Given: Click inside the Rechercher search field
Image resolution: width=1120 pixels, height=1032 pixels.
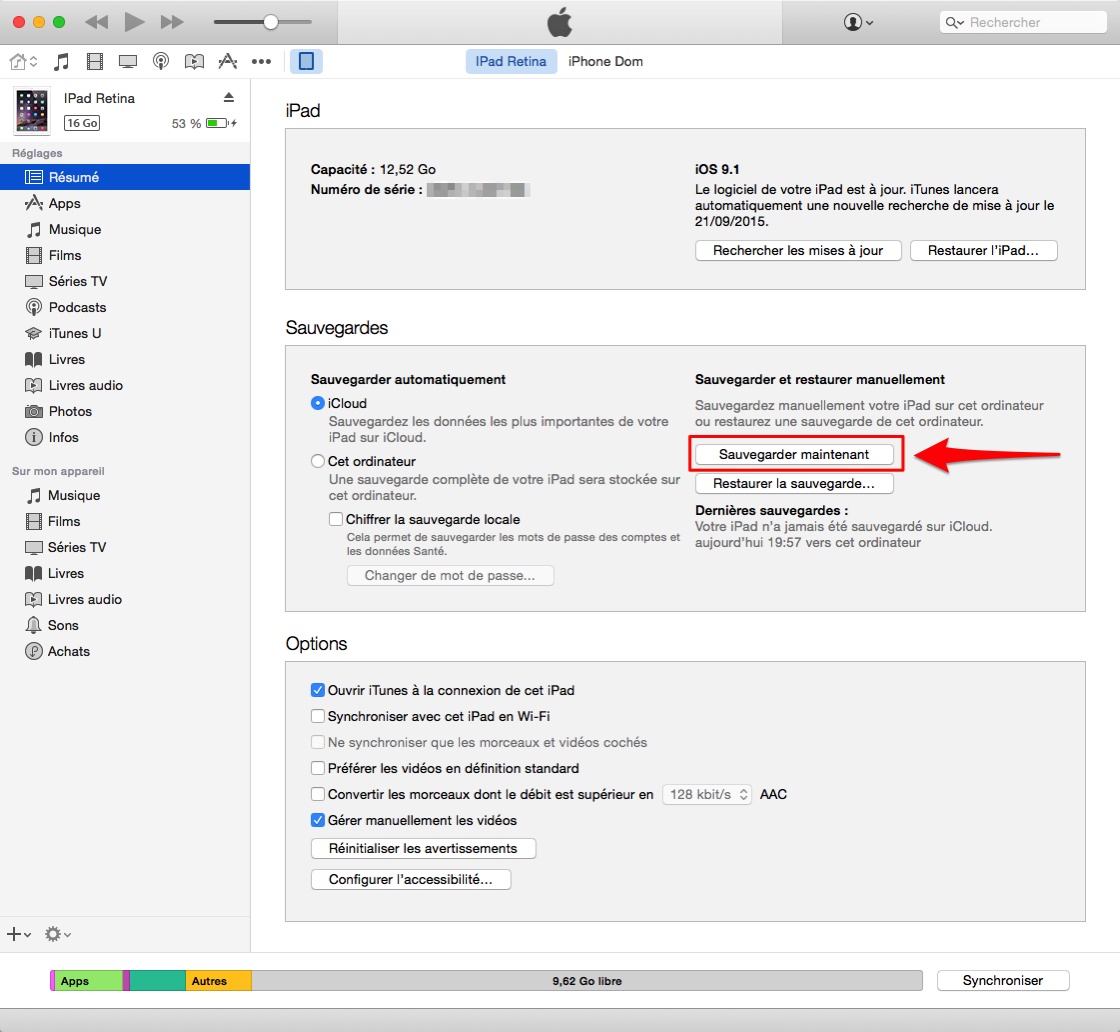Looking at the screenshot, I should tap(1022, 21).
